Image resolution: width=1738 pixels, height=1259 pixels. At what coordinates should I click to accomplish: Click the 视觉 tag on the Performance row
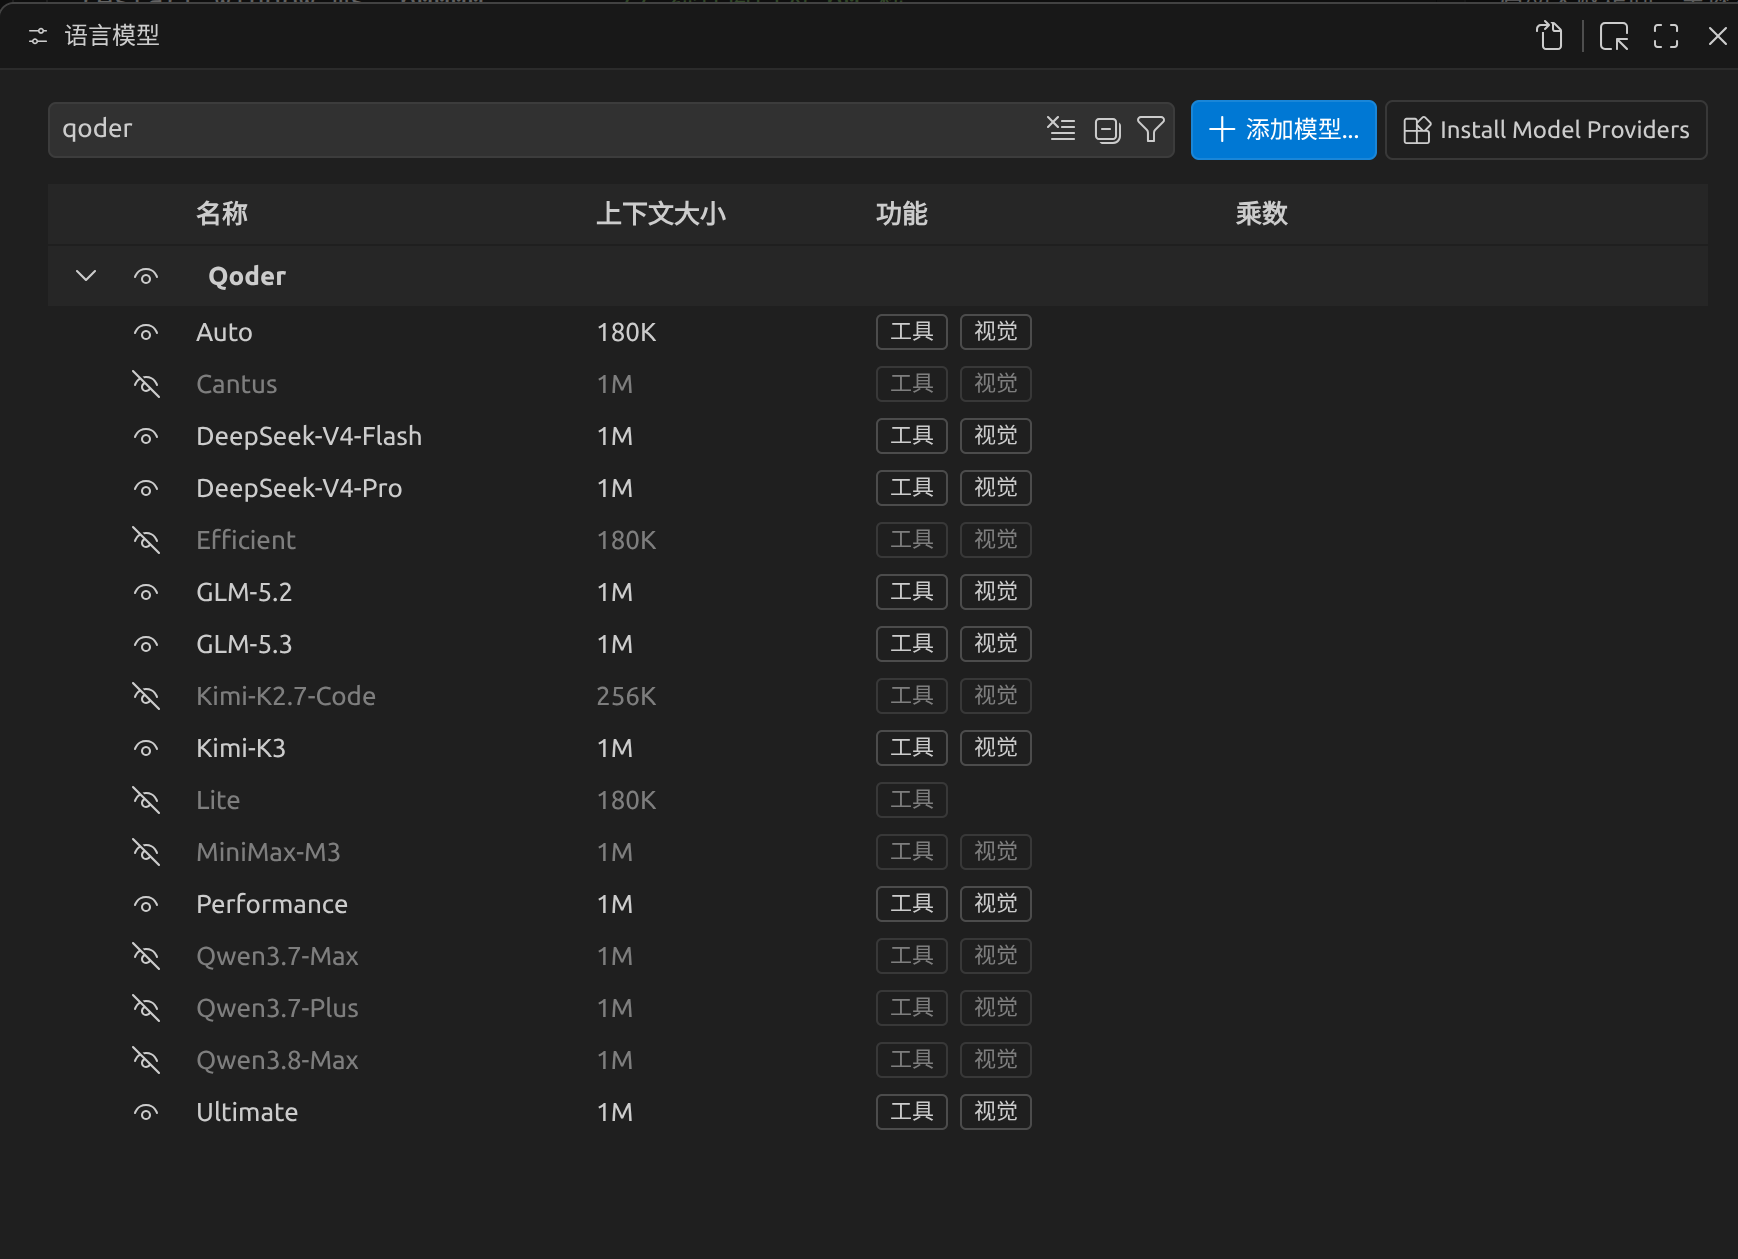click(996, 904)
